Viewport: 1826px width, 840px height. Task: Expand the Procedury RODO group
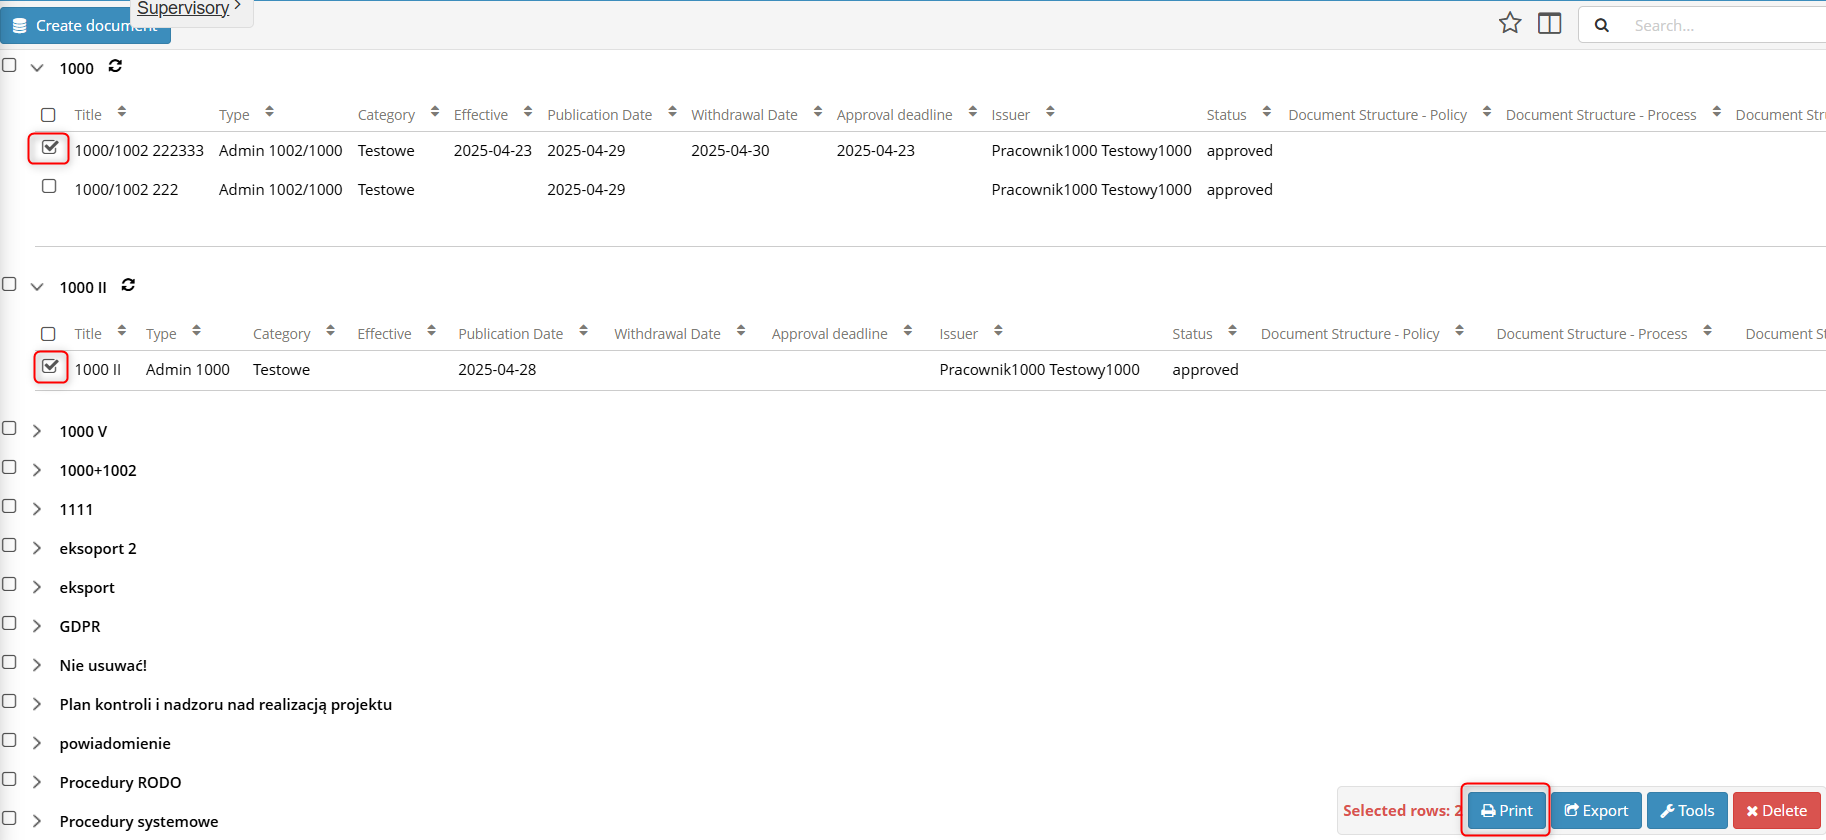click(37, 782)
